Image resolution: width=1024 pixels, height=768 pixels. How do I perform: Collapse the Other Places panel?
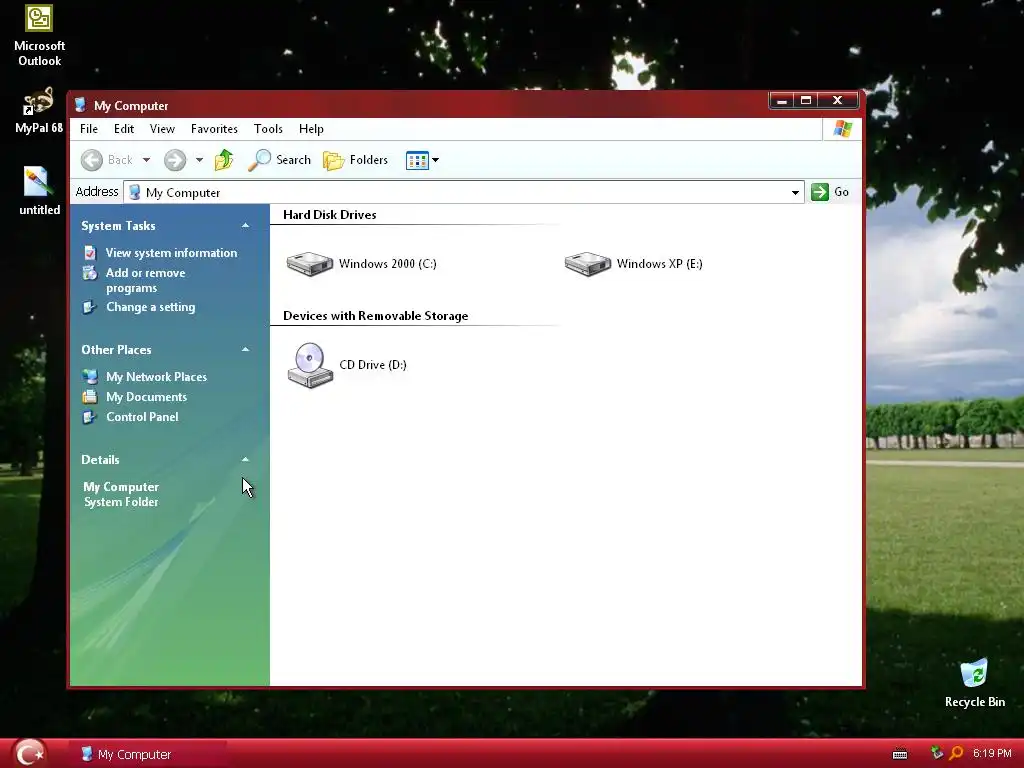[246, 350]
